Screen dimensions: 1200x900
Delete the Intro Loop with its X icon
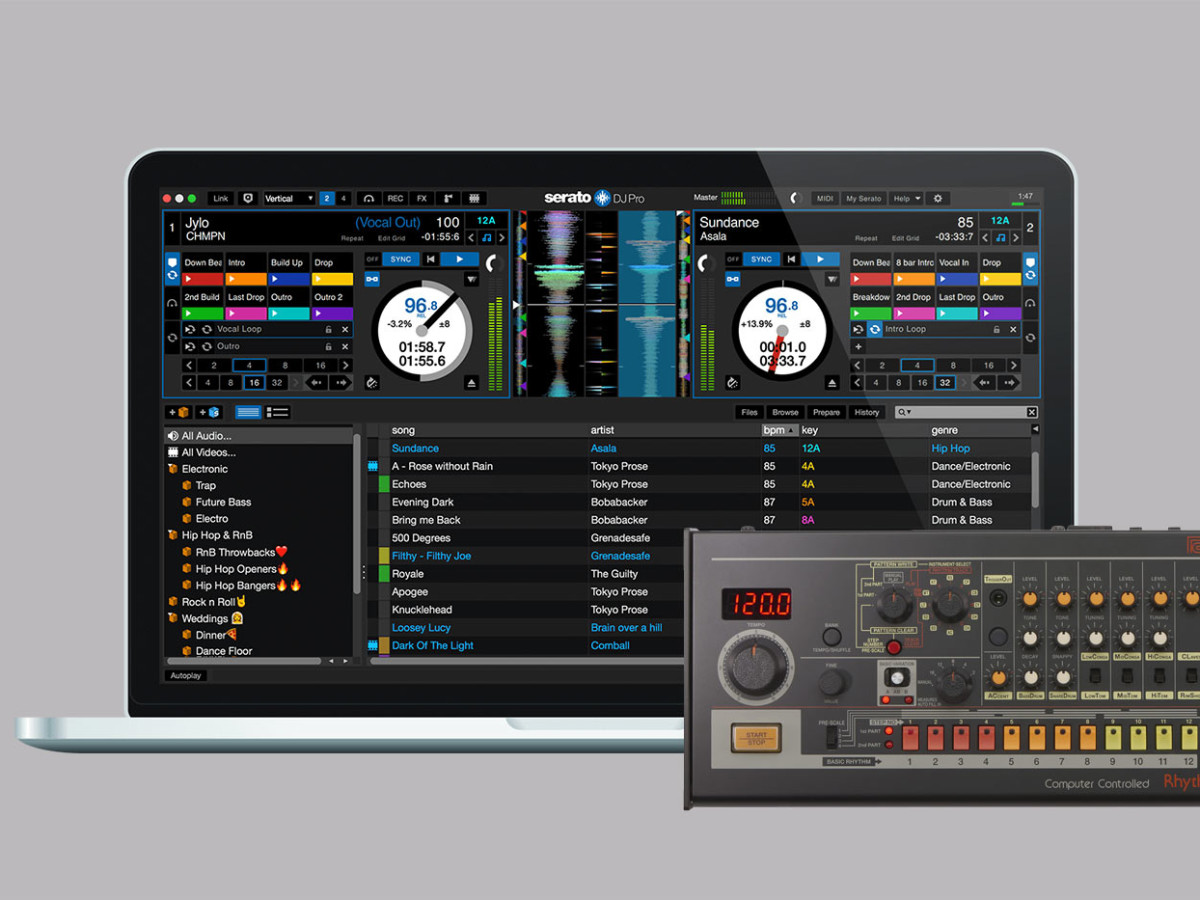(x=1013, y=329)
